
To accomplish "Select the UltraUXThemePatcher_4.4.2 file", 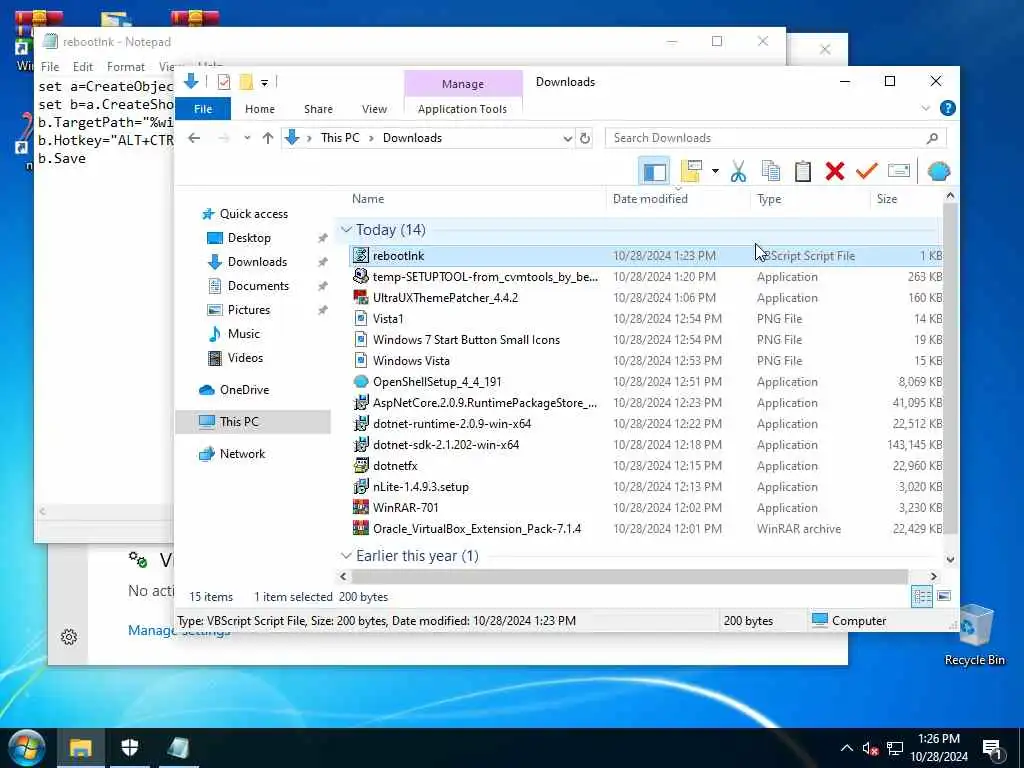I will pos(445,298).
